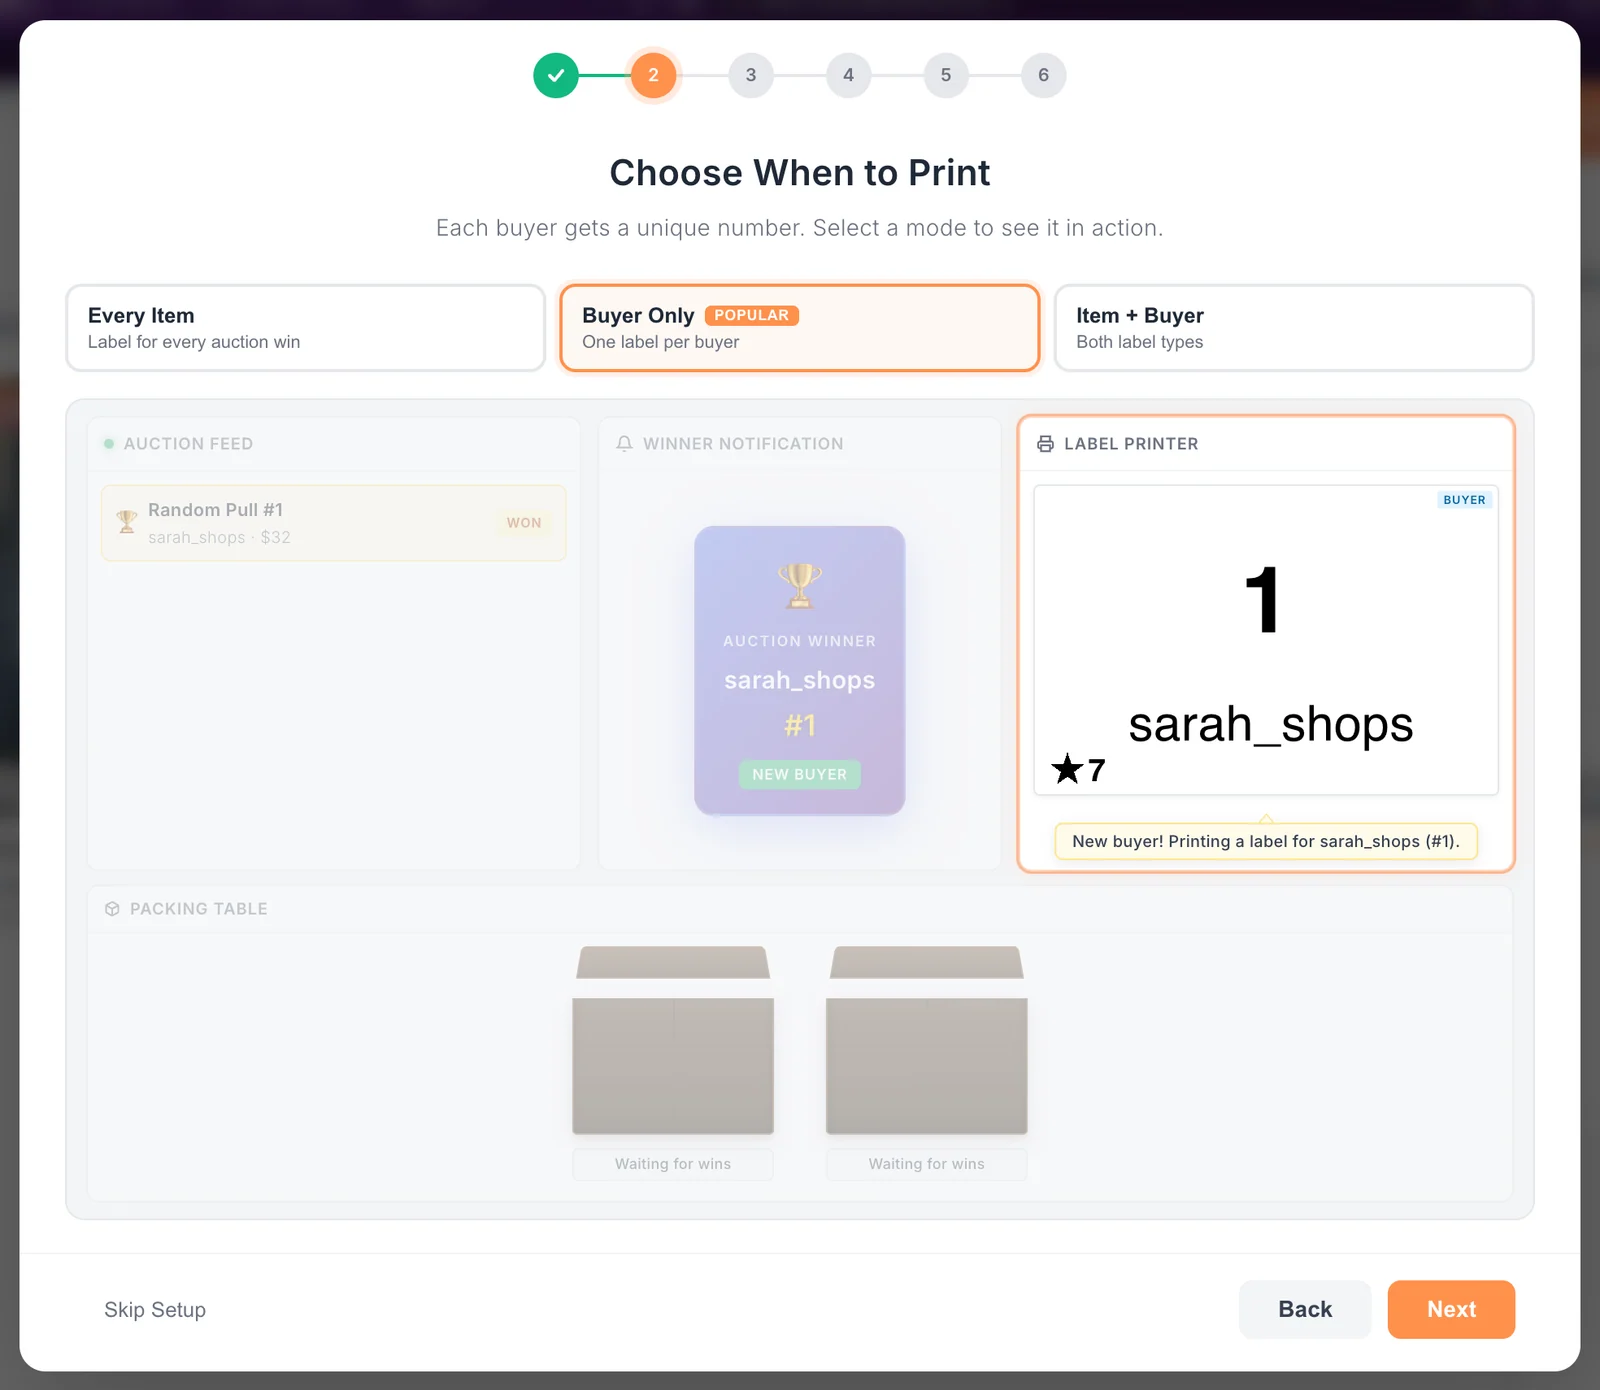
Task: Click sarah_shops name on the printed label
Action: 1271,724
